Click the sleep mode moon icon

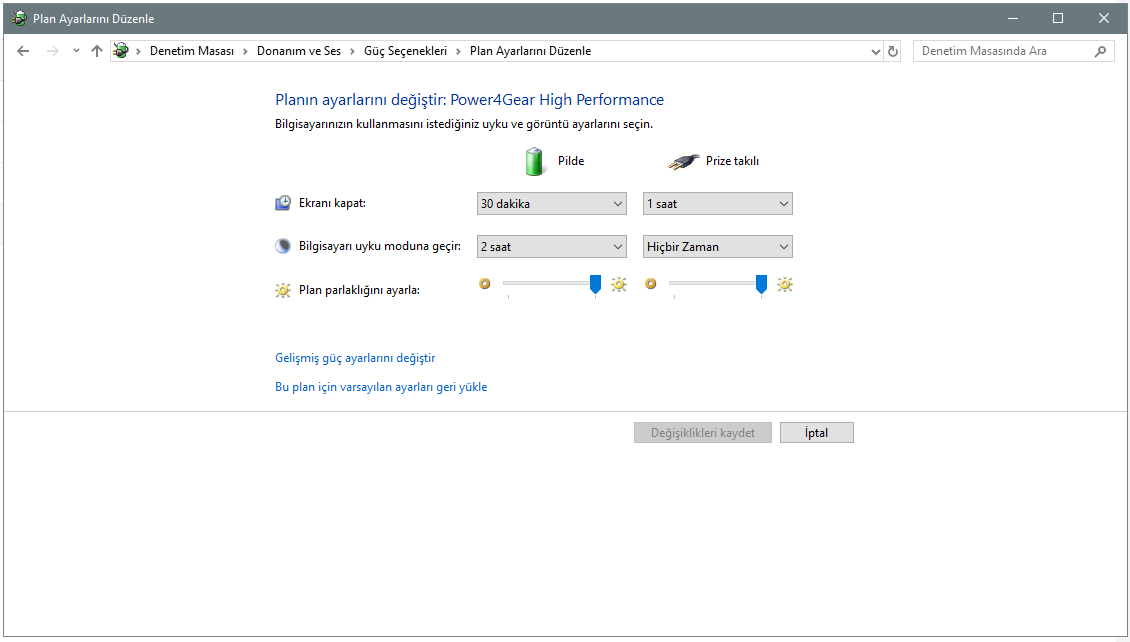(283, 246)
